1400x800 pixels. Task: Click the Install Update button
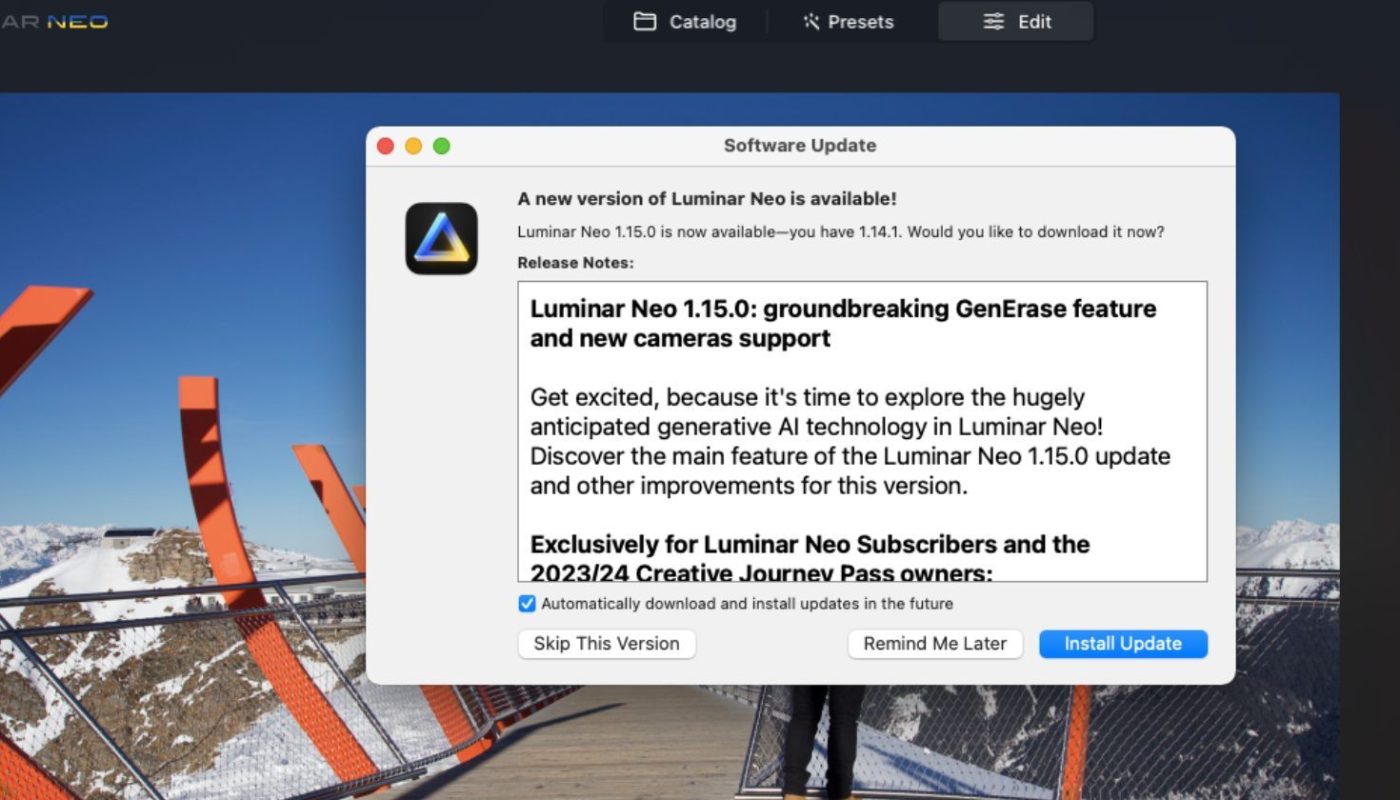[1123, 643]
